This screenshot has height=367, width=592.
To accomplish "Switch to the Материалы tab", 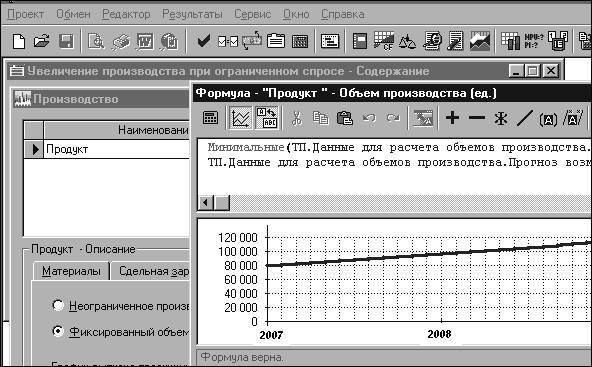I will 71,271.
